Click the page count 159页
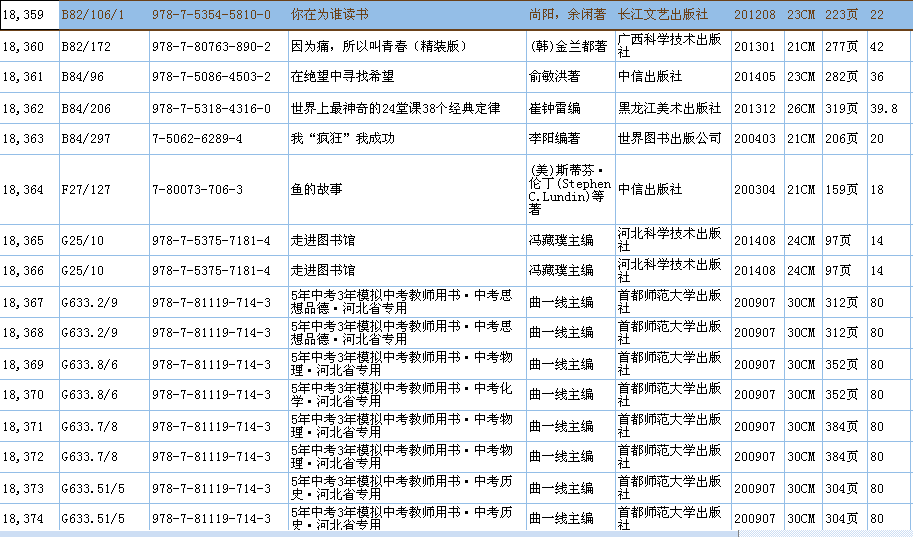This screenshot has height=537, width=913. tap(844, 189)
